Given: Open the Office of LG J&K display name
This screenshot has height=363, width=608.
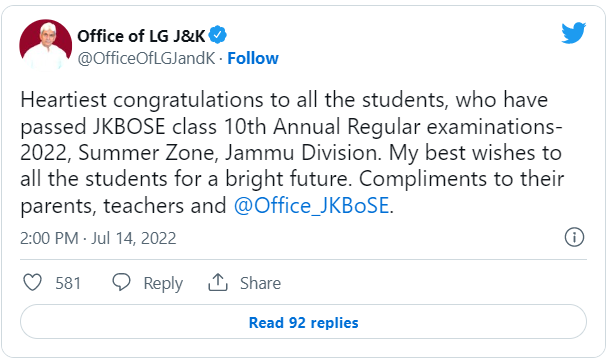Looking at the screenshot, I should [141, 36].
